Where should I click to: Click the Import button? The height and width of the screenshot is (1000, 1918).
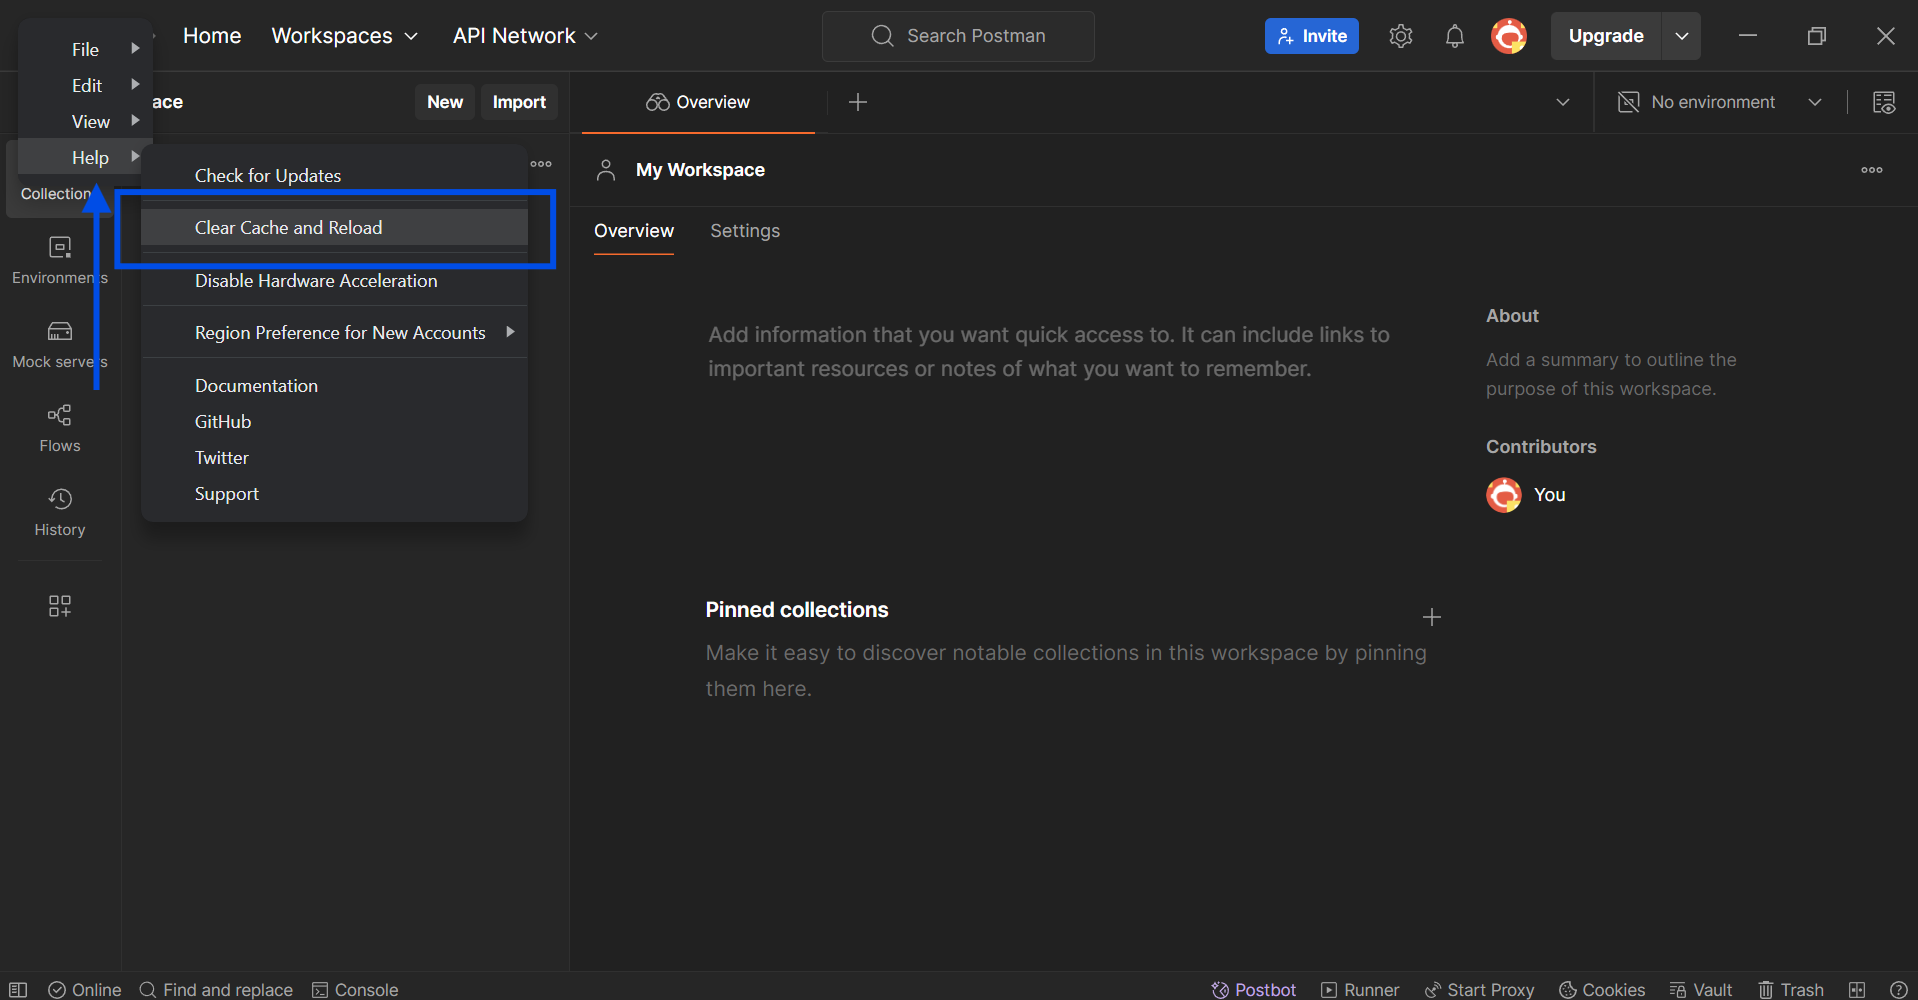pyautogui.click(x=519, y=102)
